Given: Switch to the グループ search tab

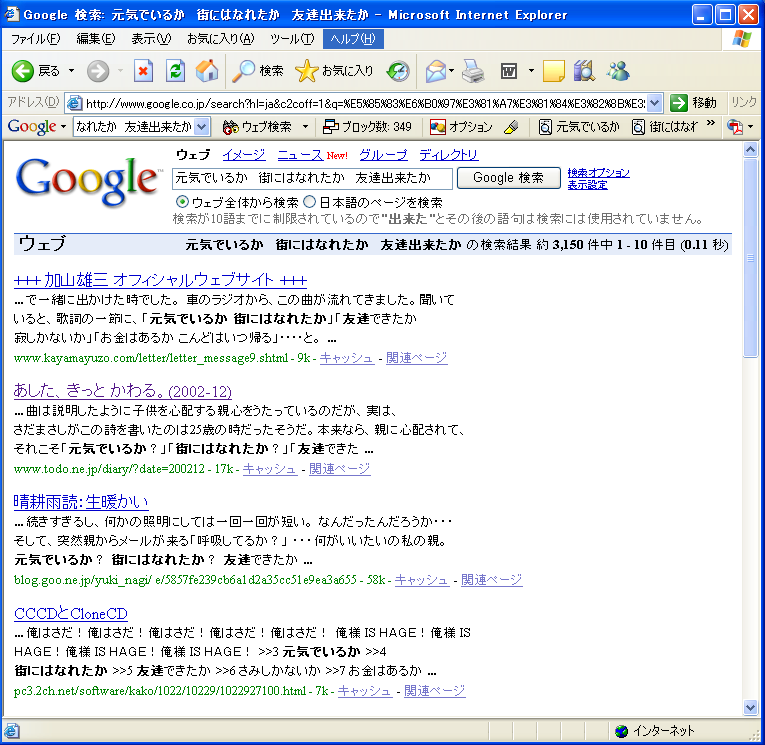Looking at the screenshot, I should (x=383, y=155).
